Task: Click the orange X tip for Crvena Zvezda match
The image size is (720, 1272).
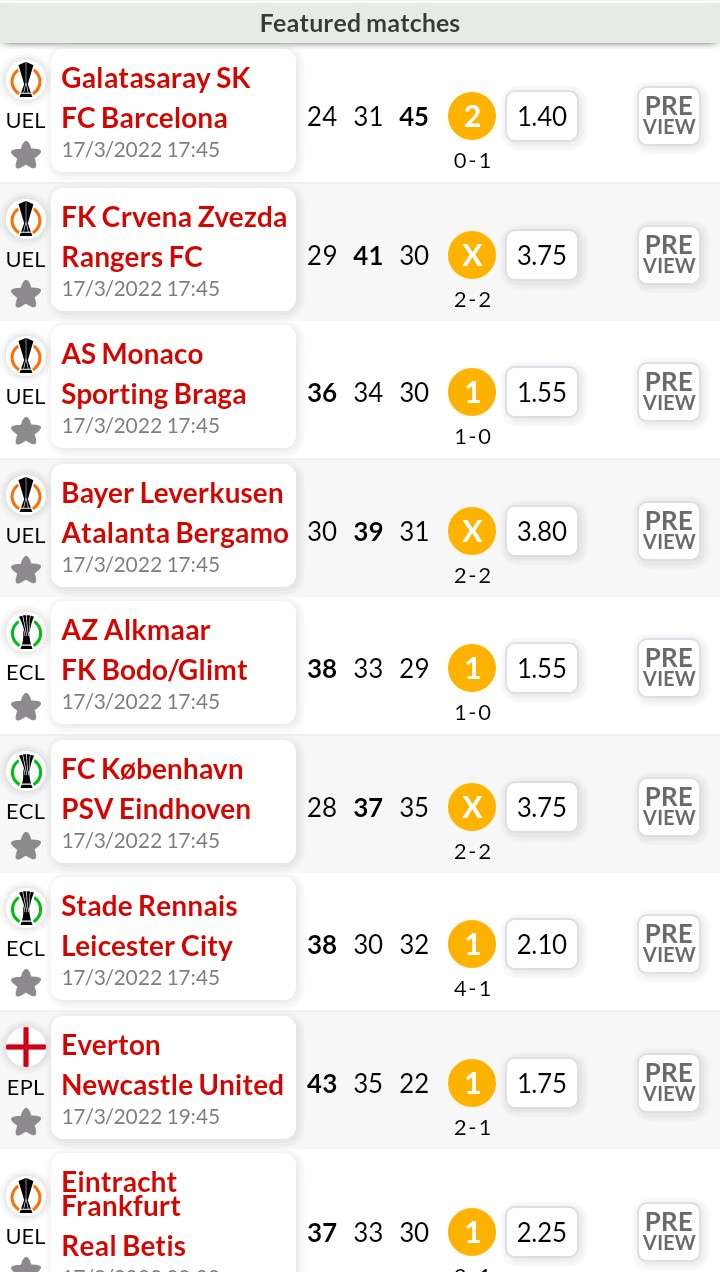Action: click(472, 256)
